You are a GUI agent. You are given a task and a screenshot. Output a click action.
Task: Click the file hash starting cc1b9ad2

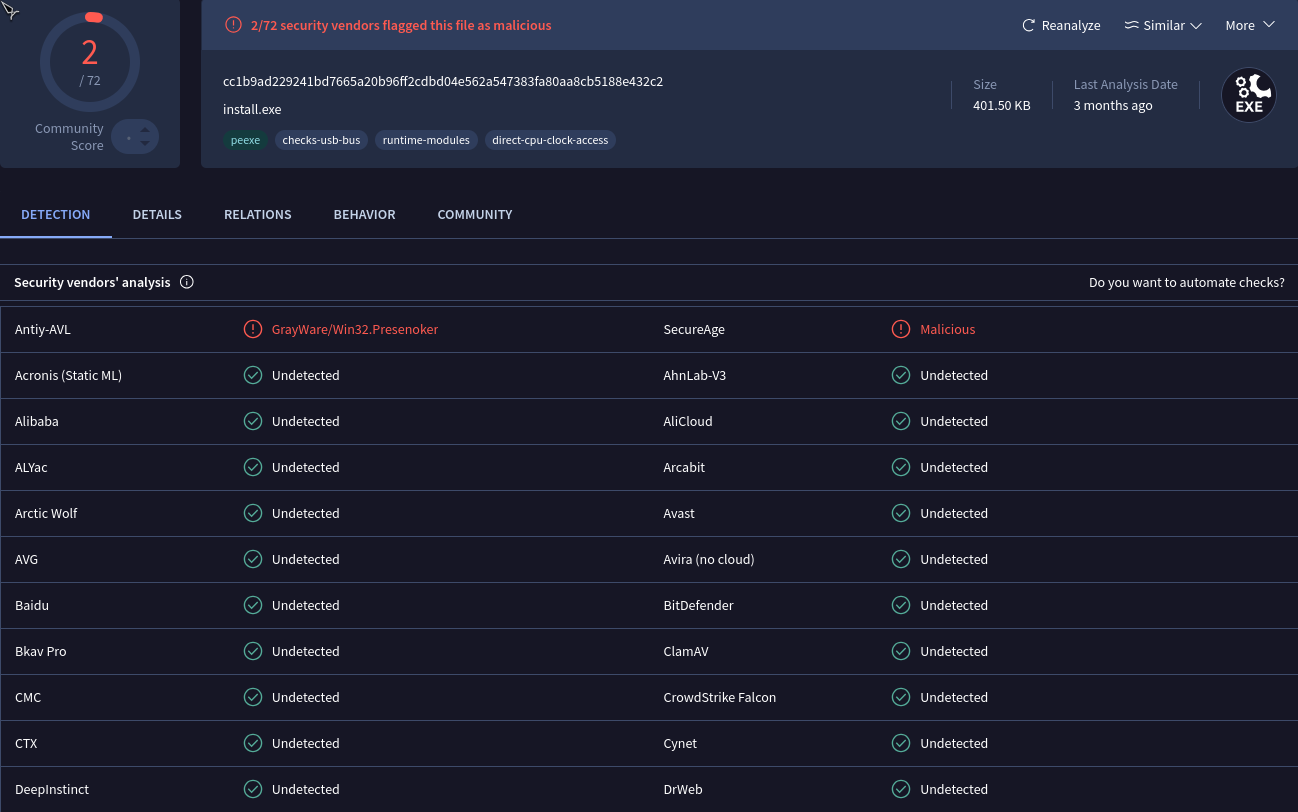pos(443,81)
